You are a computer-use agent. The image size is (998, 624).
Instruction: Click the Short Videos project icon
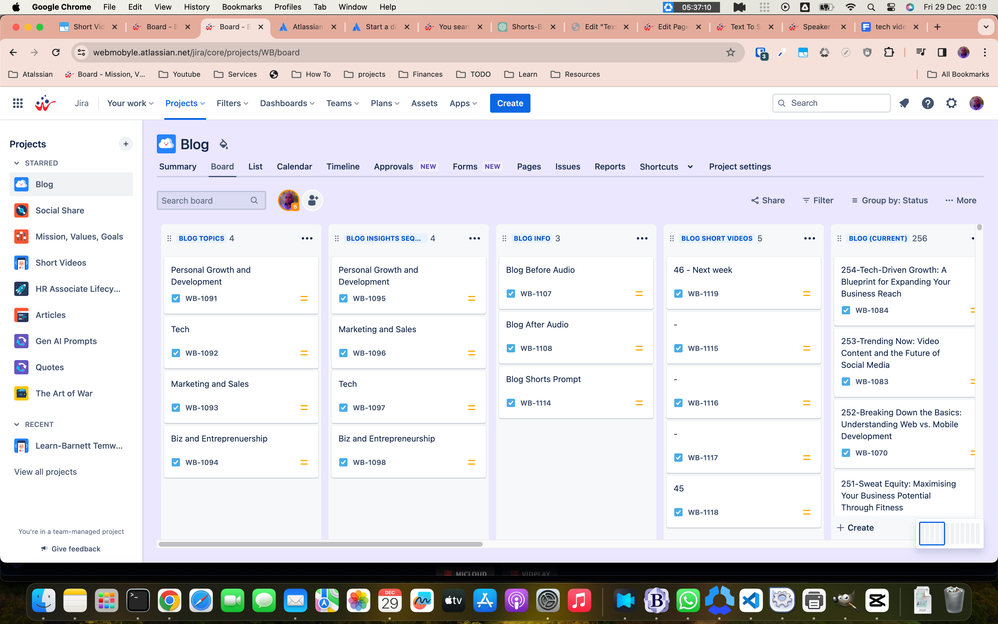click(21, 262)
